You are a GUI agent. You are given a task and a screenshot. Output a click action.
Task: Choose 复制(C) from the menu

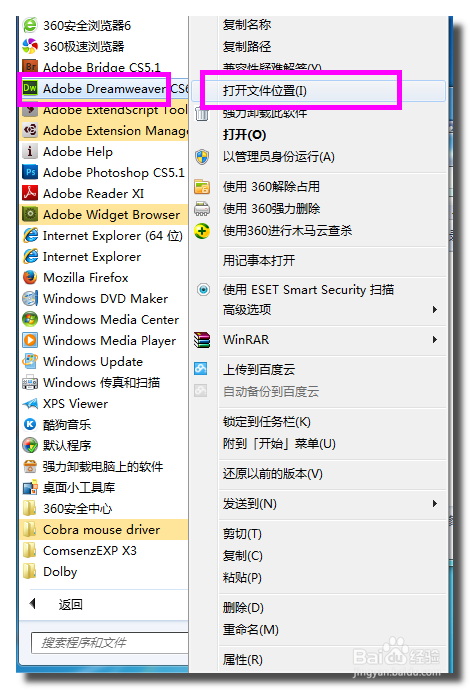(242, 556)
